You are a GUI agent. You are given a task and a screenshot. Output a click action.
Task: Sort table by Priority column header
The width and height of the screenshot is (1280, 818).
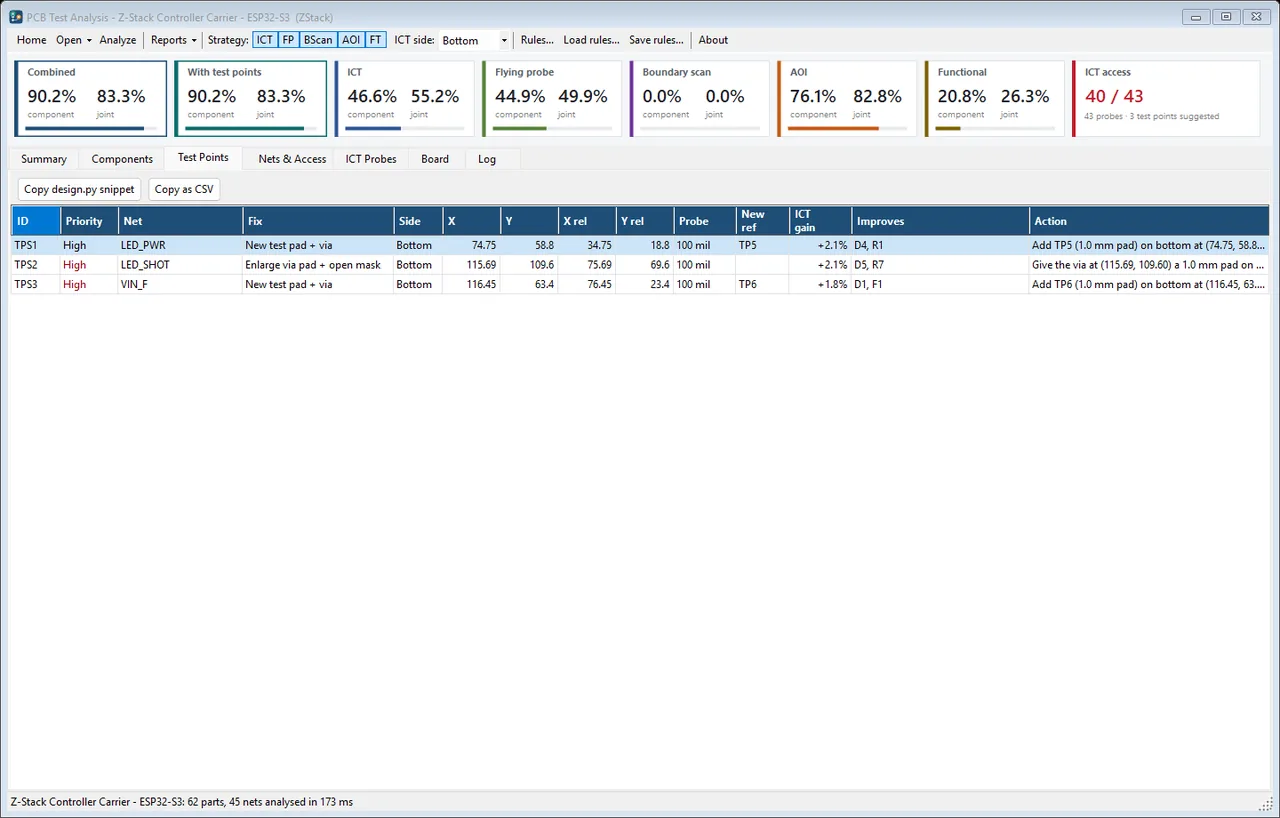[89, 221]
